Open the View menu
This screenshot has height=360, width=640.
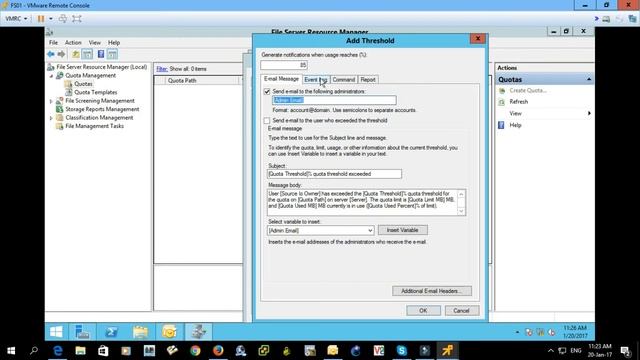click(95, 42)
